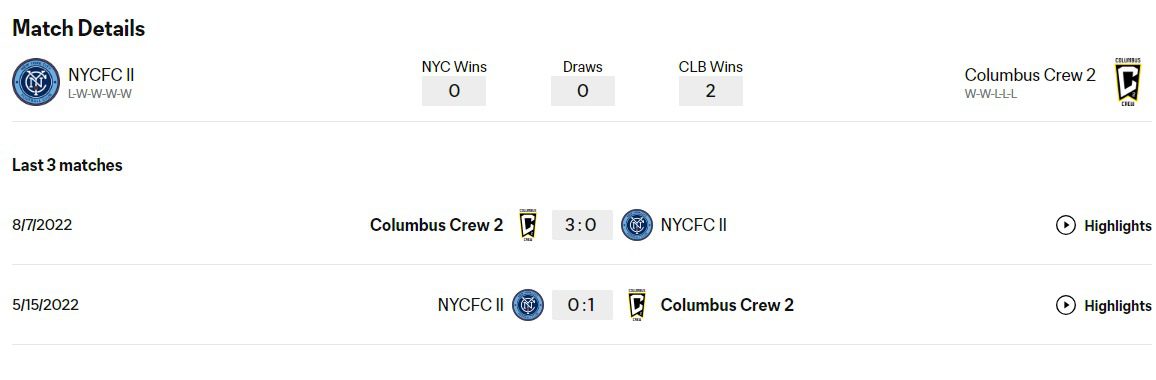Open NYCFC II team name in header

pyautogui.click(x=101, y=75)
